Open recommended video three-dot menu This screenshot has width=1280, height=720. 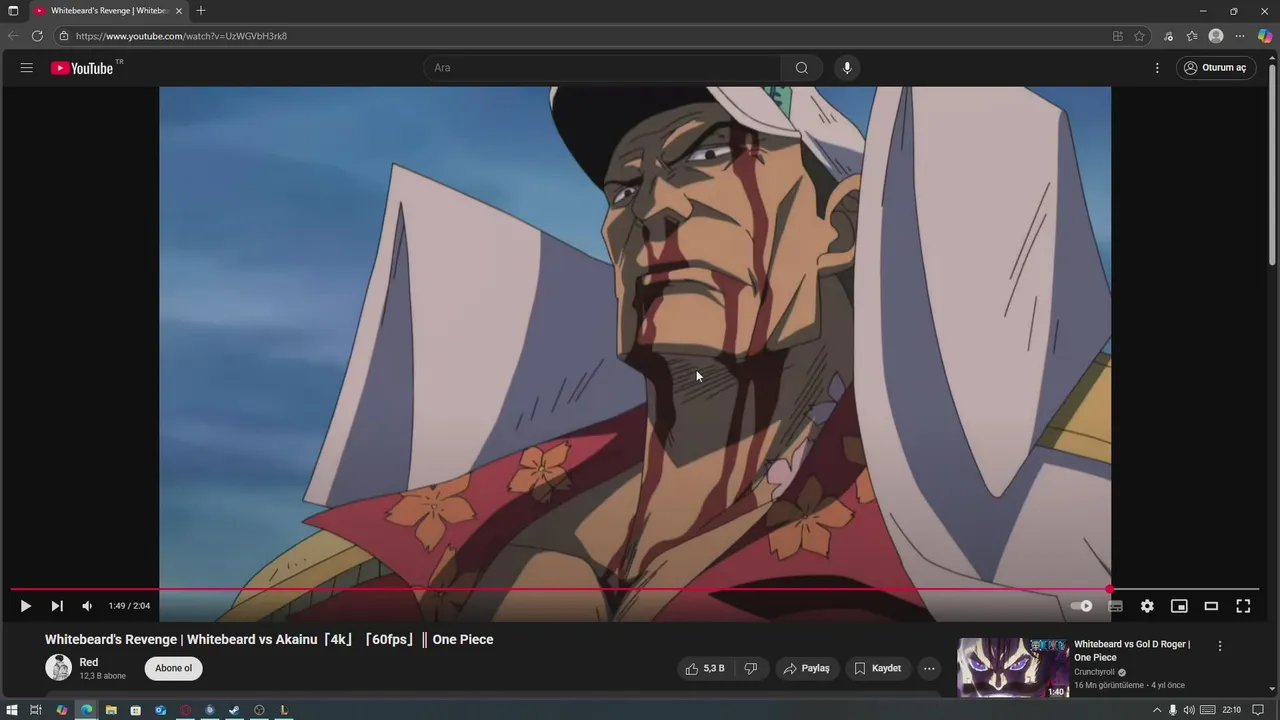(1220, 646)
